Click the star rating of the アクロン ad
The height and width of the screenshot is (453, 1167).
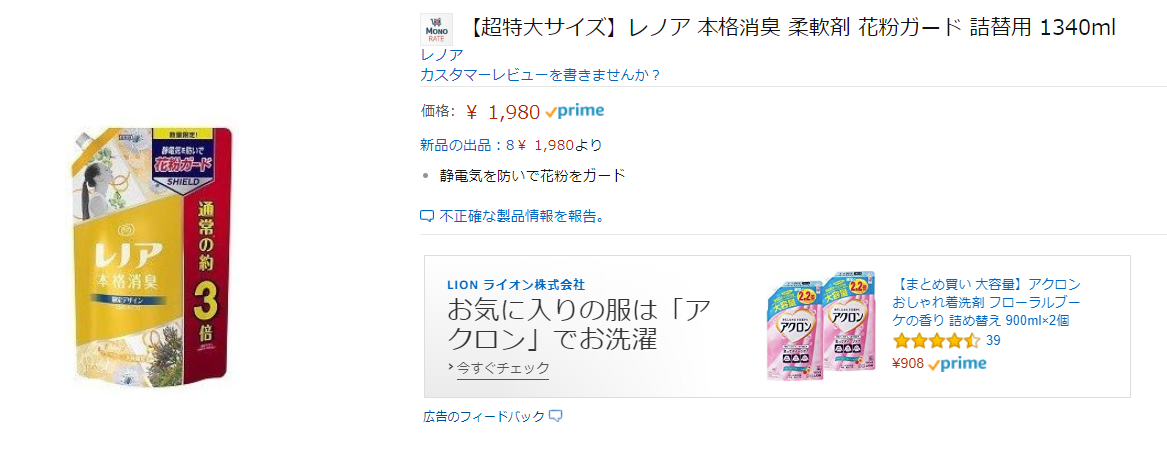pyautogui.click(x=936, y=341)
